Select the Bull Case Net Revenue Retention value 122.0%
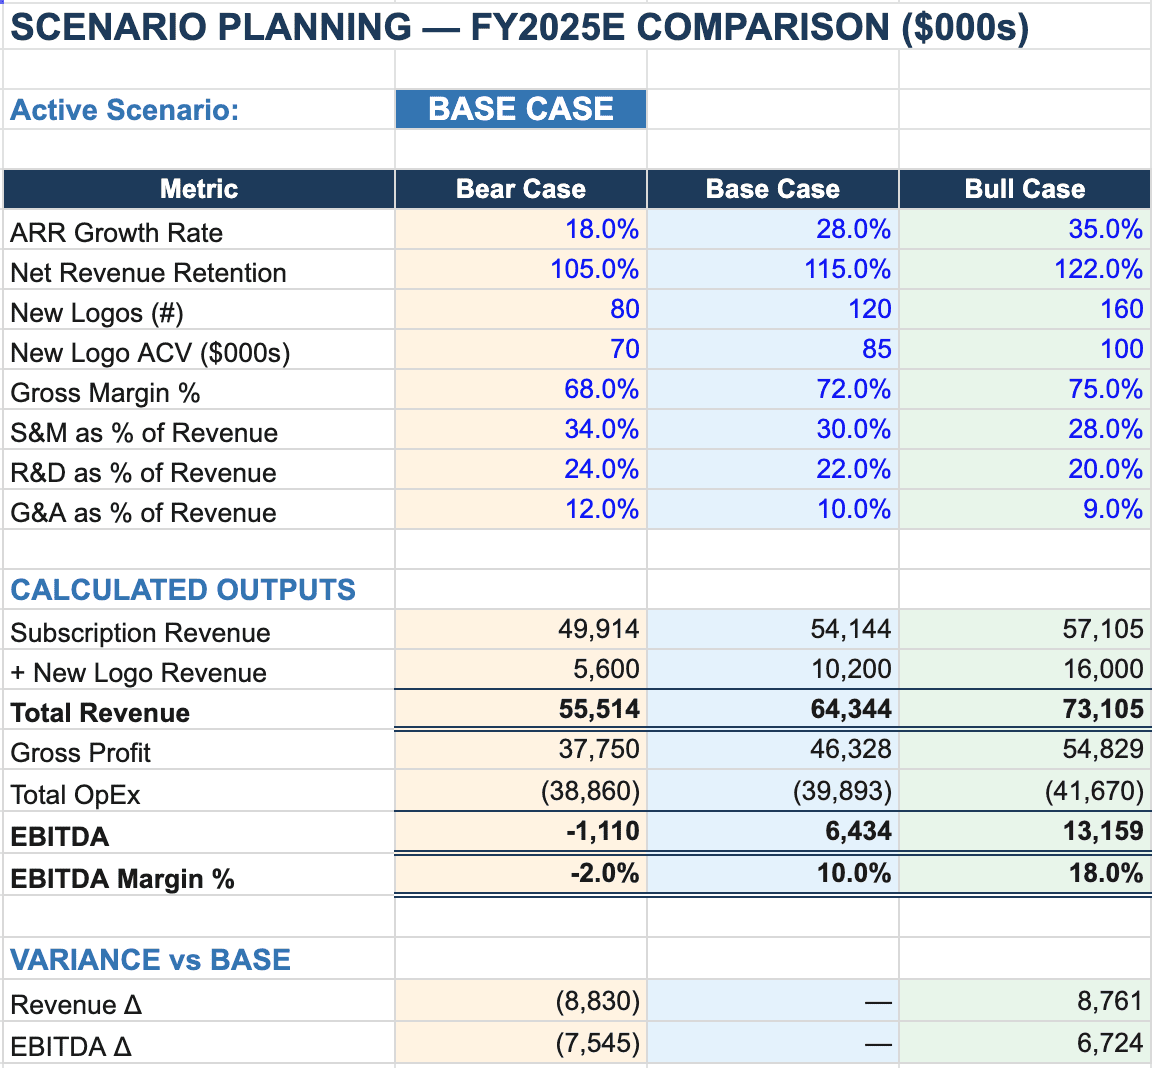This screenshot has height=1068, width=1152. click(1100, 269)
